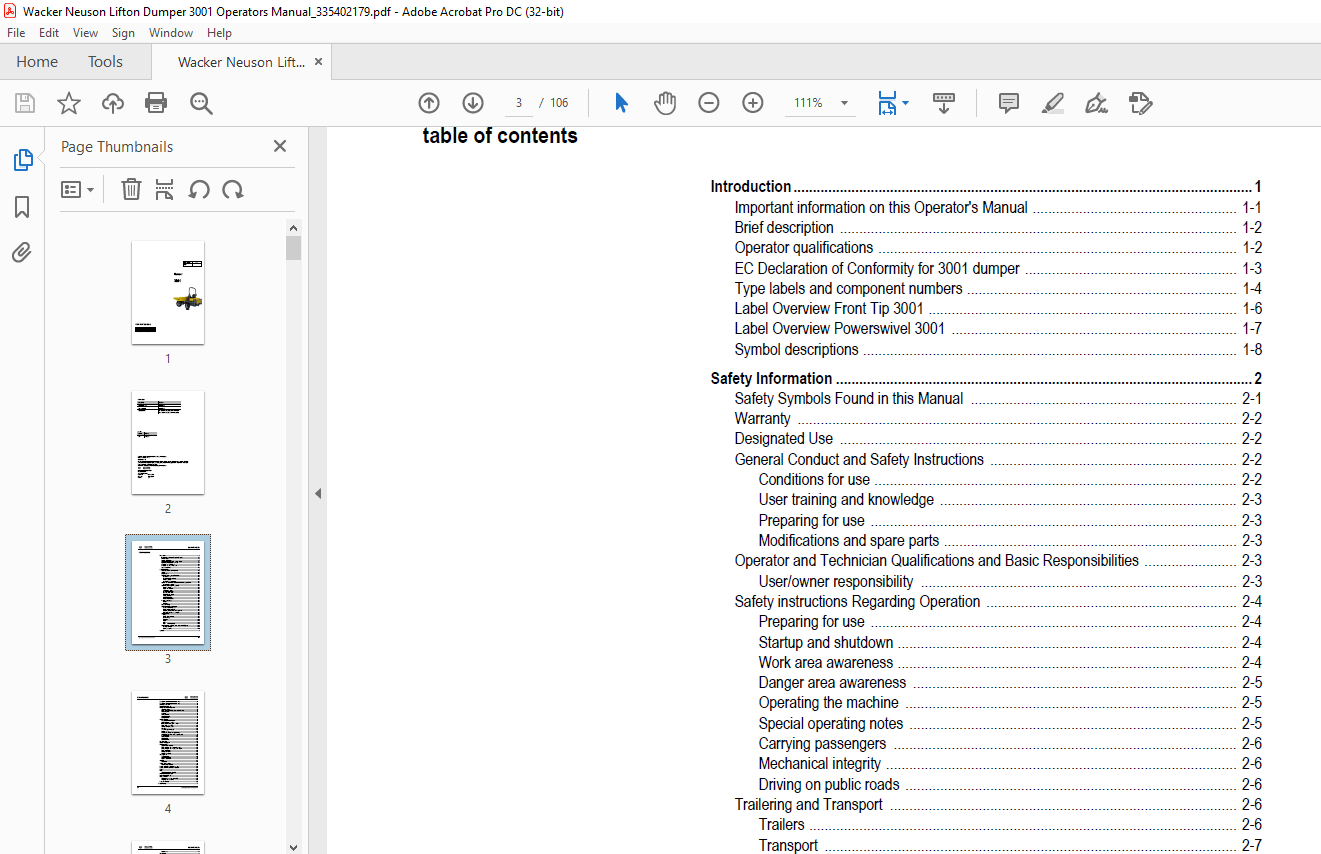Click the print pages icon in thumbnails panel

[165, 189]
